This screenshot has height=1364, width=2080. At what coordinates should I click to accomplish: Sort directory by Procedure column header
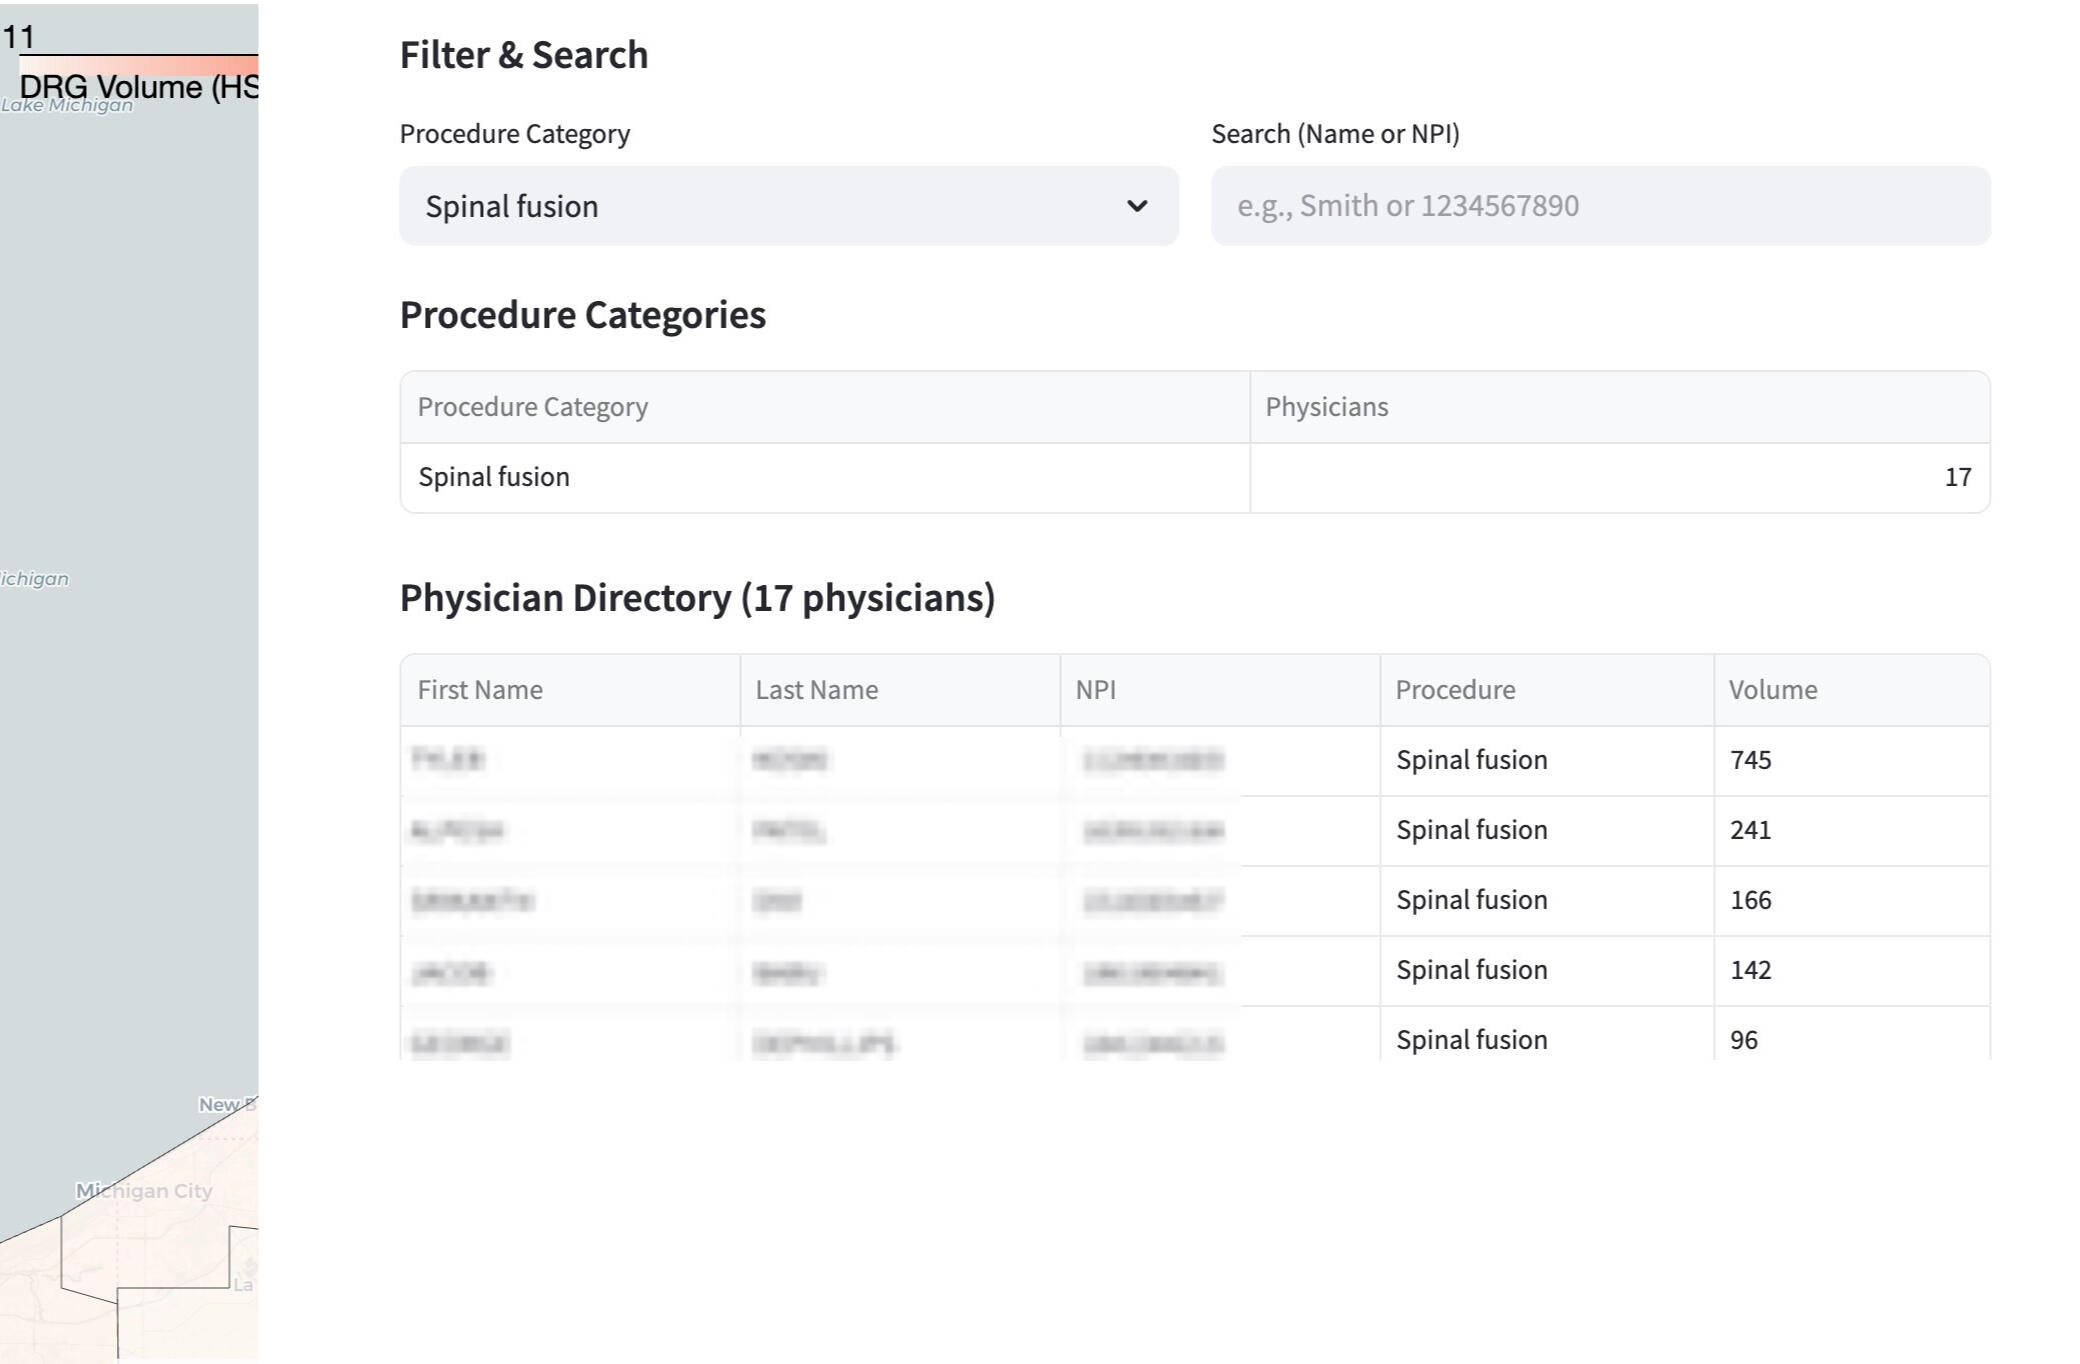pos(1455,690)
